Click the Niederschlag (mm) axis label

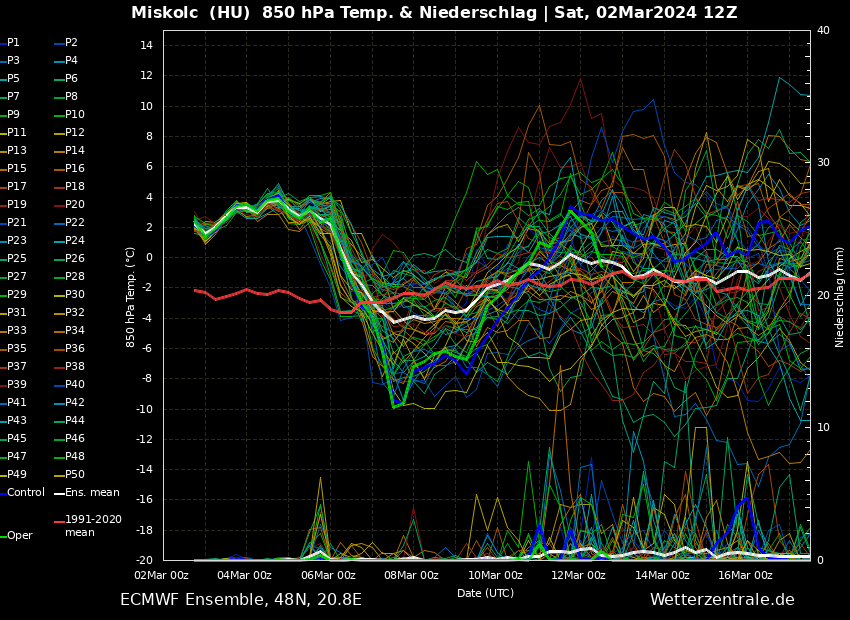(x=840, y=297)
